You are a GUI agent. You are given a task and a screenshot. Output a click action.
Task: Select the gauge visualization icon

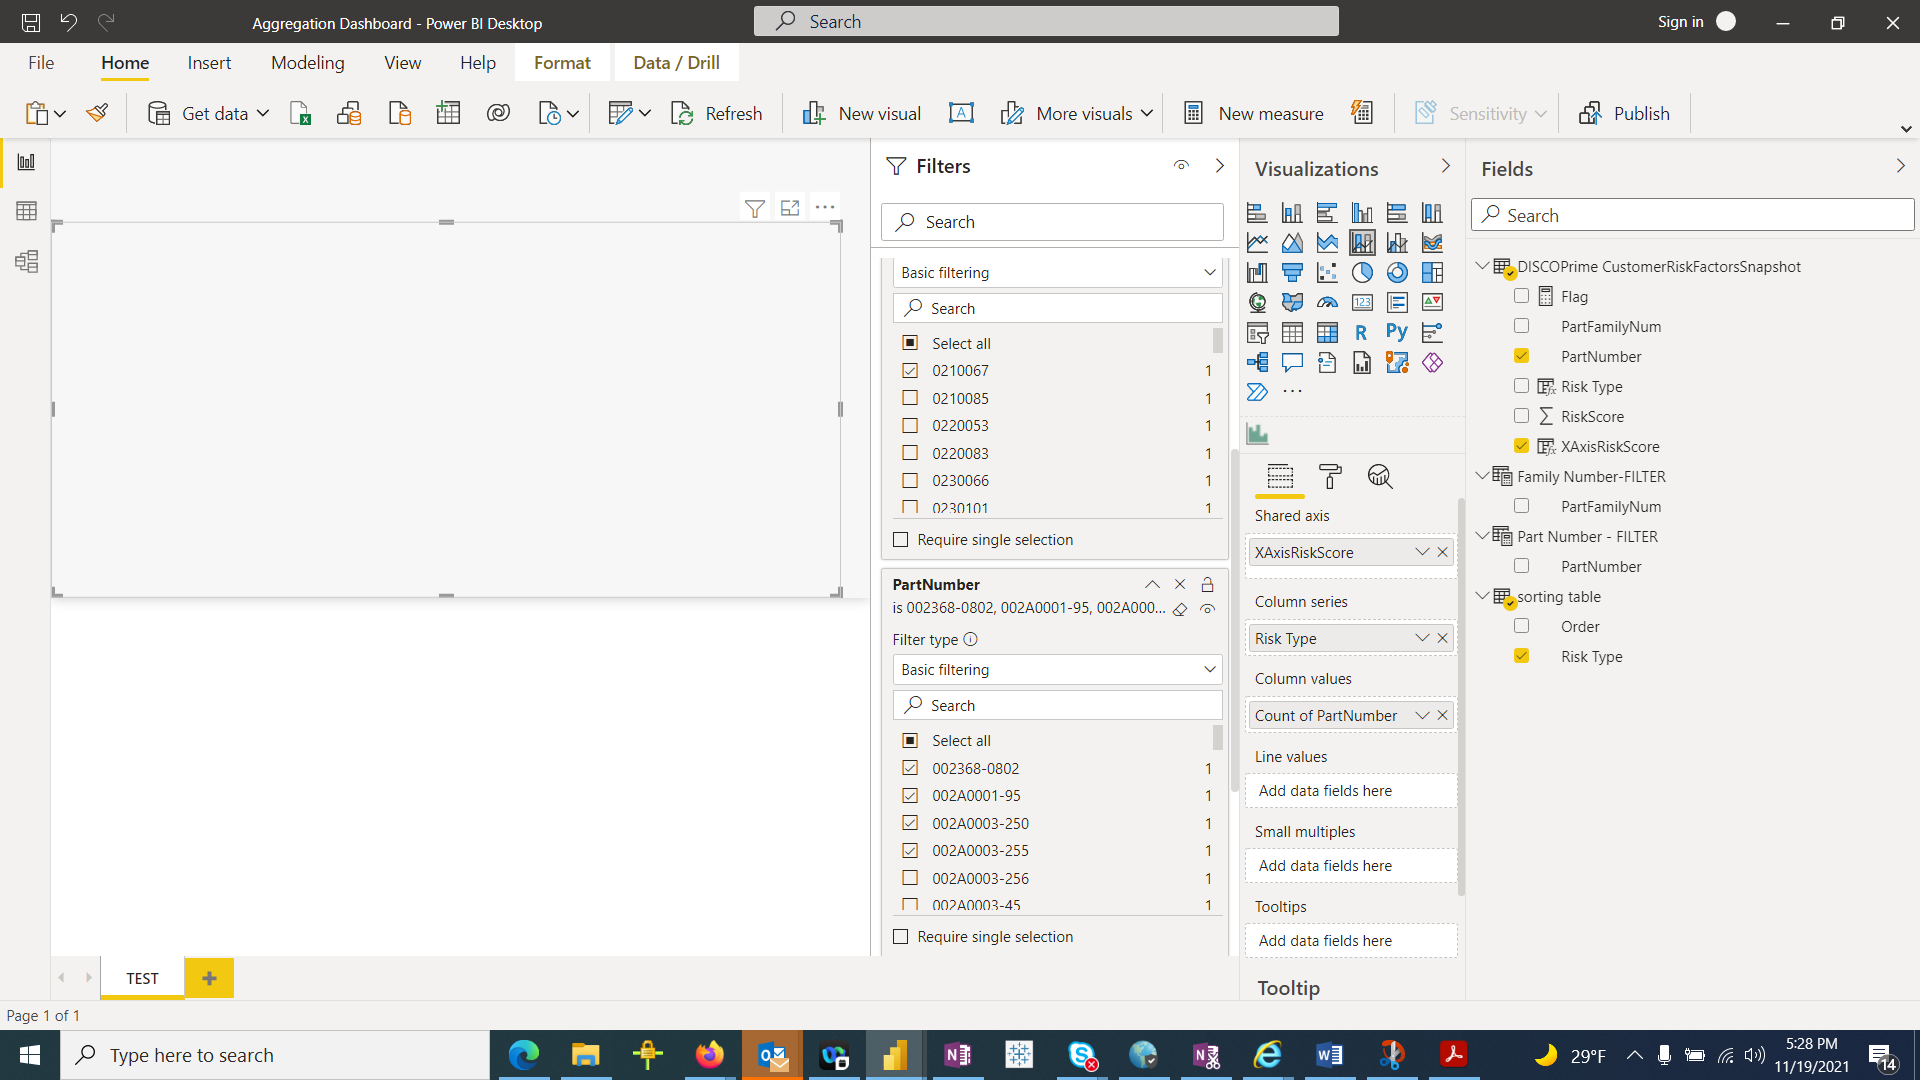pyautogui.click(x=1327, y=302)
